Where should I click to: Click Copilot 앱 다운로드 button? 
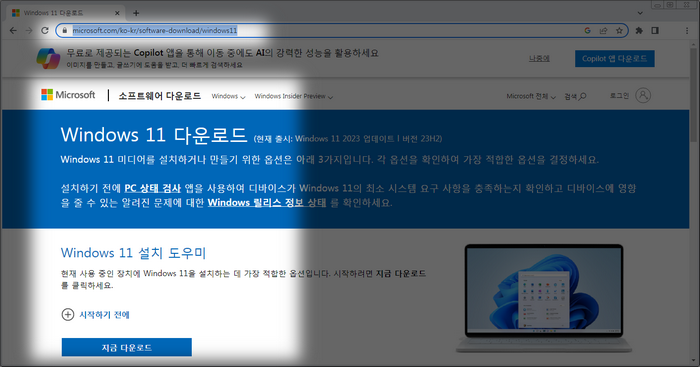click(x=615, y=58)
